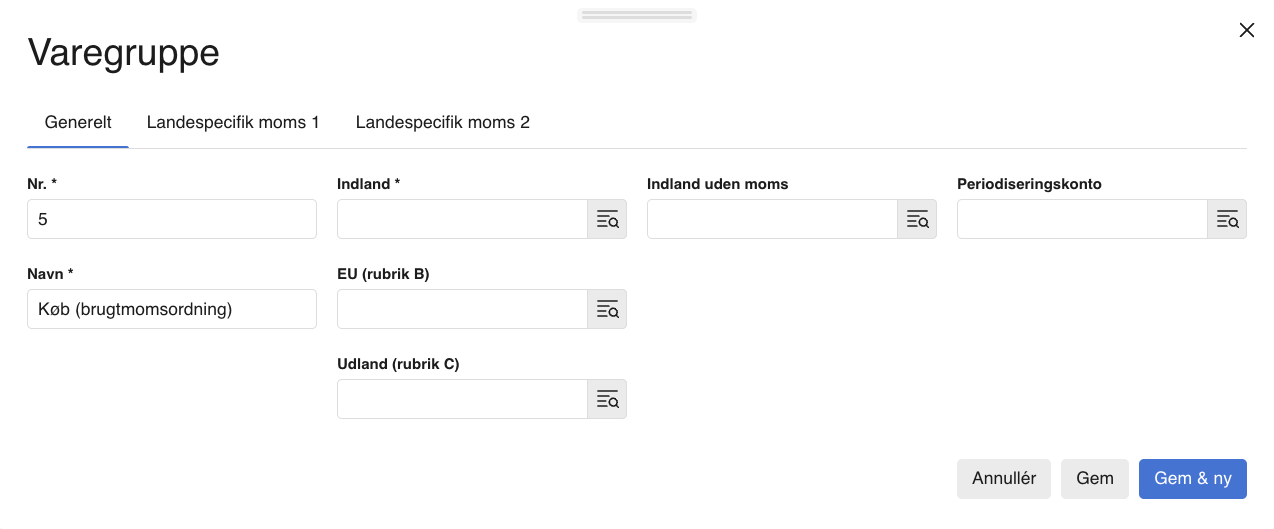This screenshot has height=529, width=1274.
Task: Grab the drag handle at dialog top
Action: pos(637,15)
